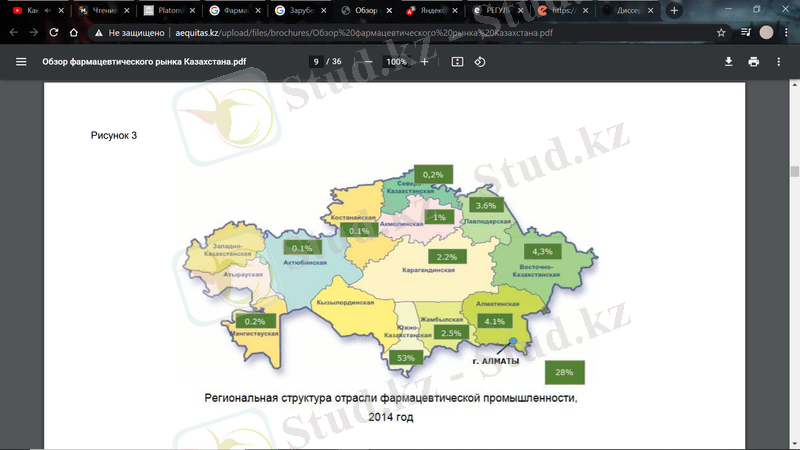Close the Яндекс tab

455,10
